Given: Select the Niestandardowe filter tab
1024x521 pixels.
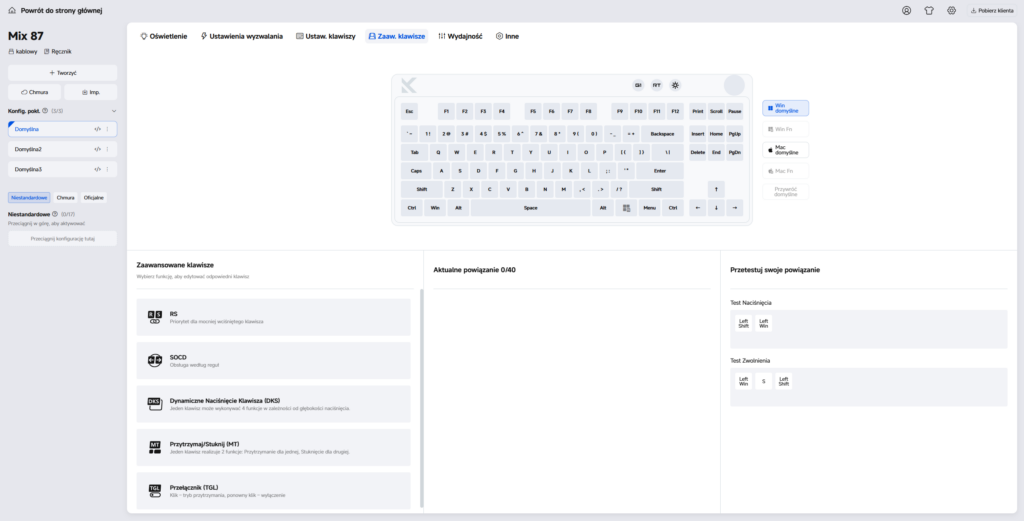Looking at the screenshot, I should click(x=29, y=197).
